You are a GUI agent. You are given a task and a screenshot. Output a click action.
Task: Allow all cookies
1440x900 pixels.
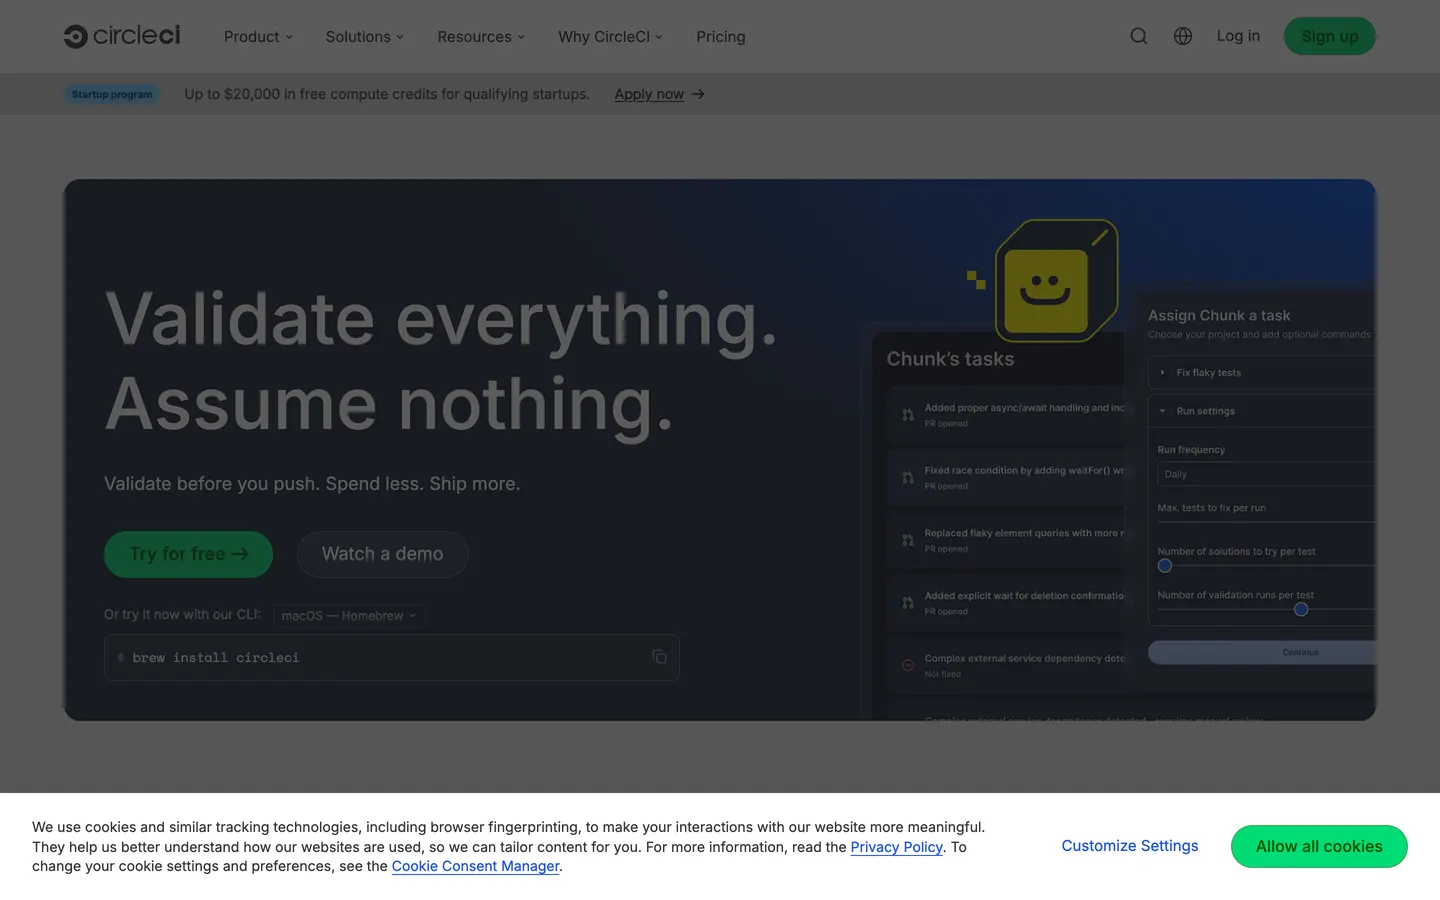click(1319, 846)
